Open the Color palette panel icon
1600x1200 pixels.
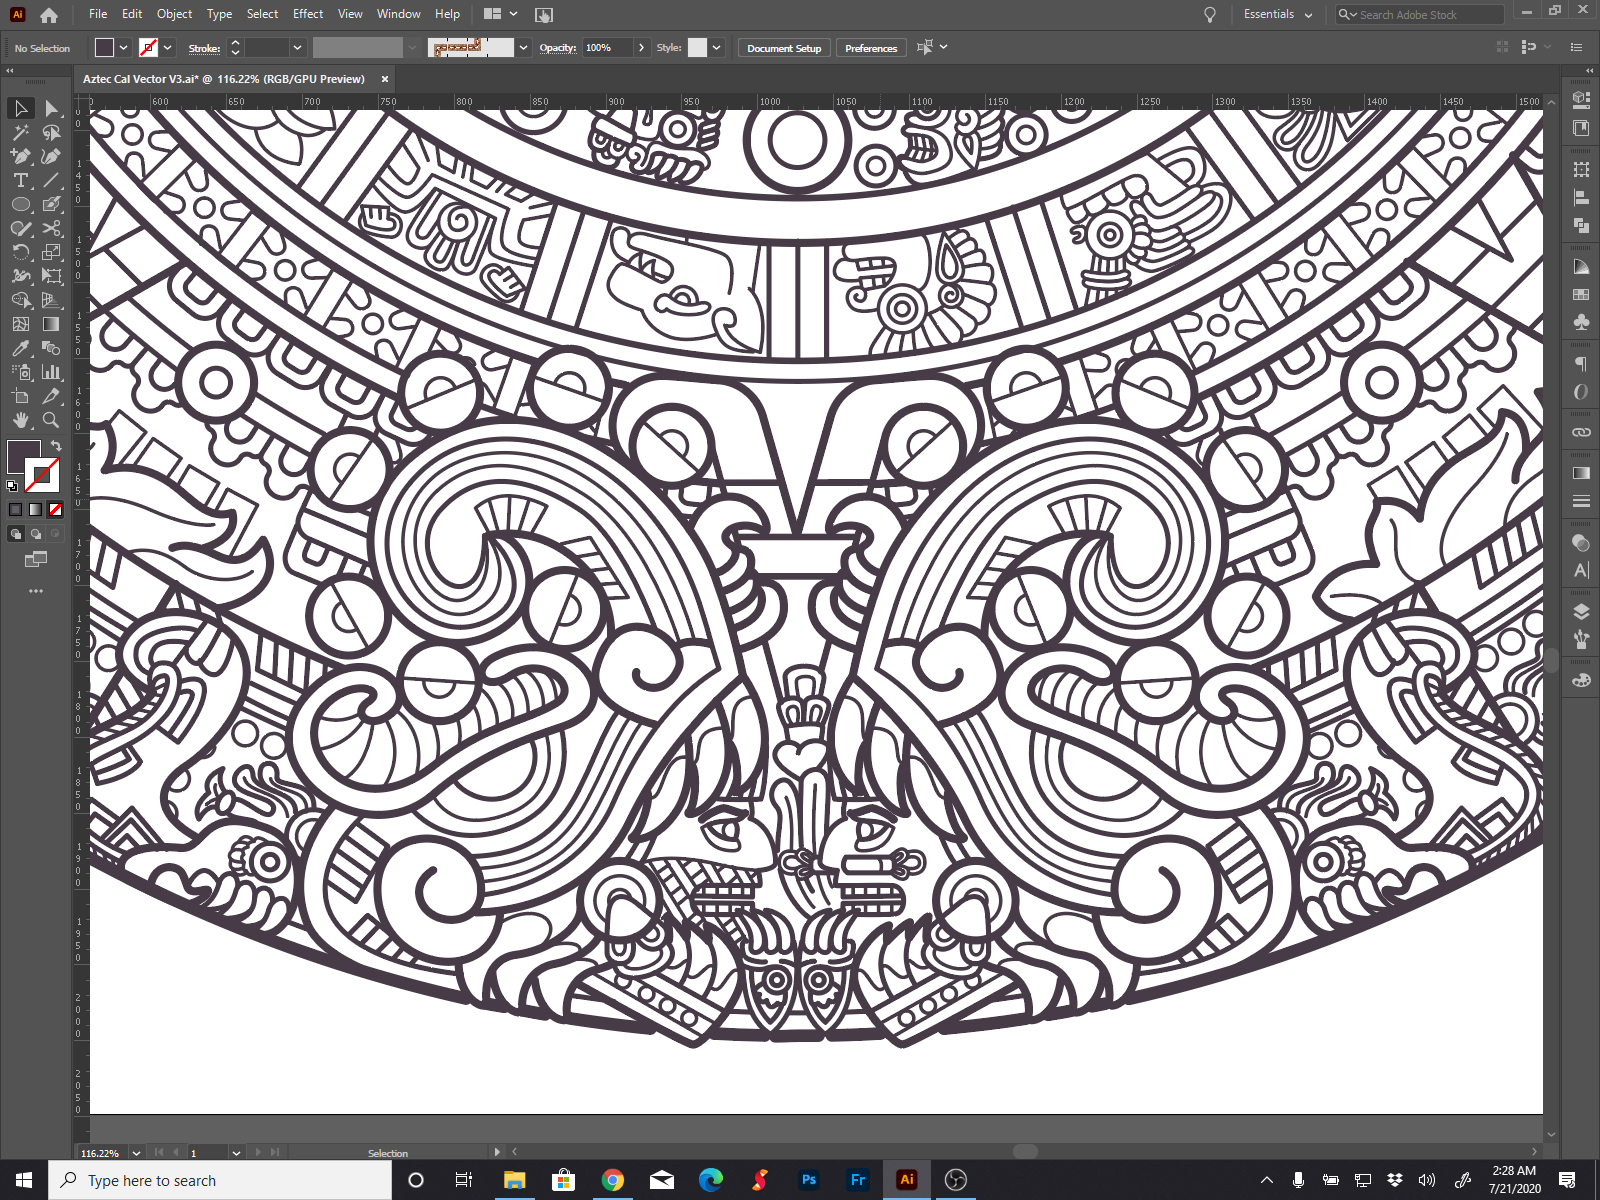(x=1581, y=681)
